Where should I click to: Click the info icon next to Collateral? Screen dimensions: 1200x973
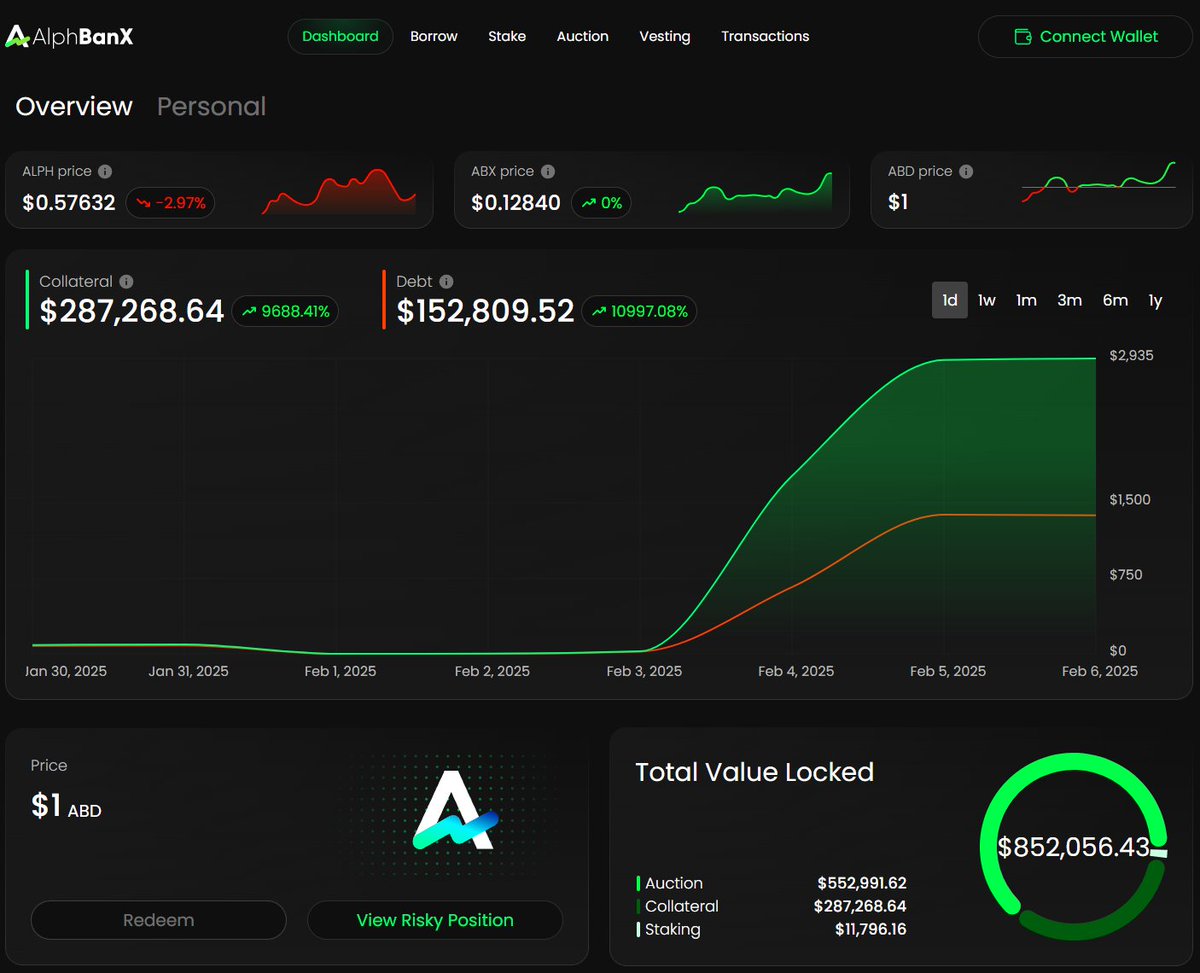(126, 282)
